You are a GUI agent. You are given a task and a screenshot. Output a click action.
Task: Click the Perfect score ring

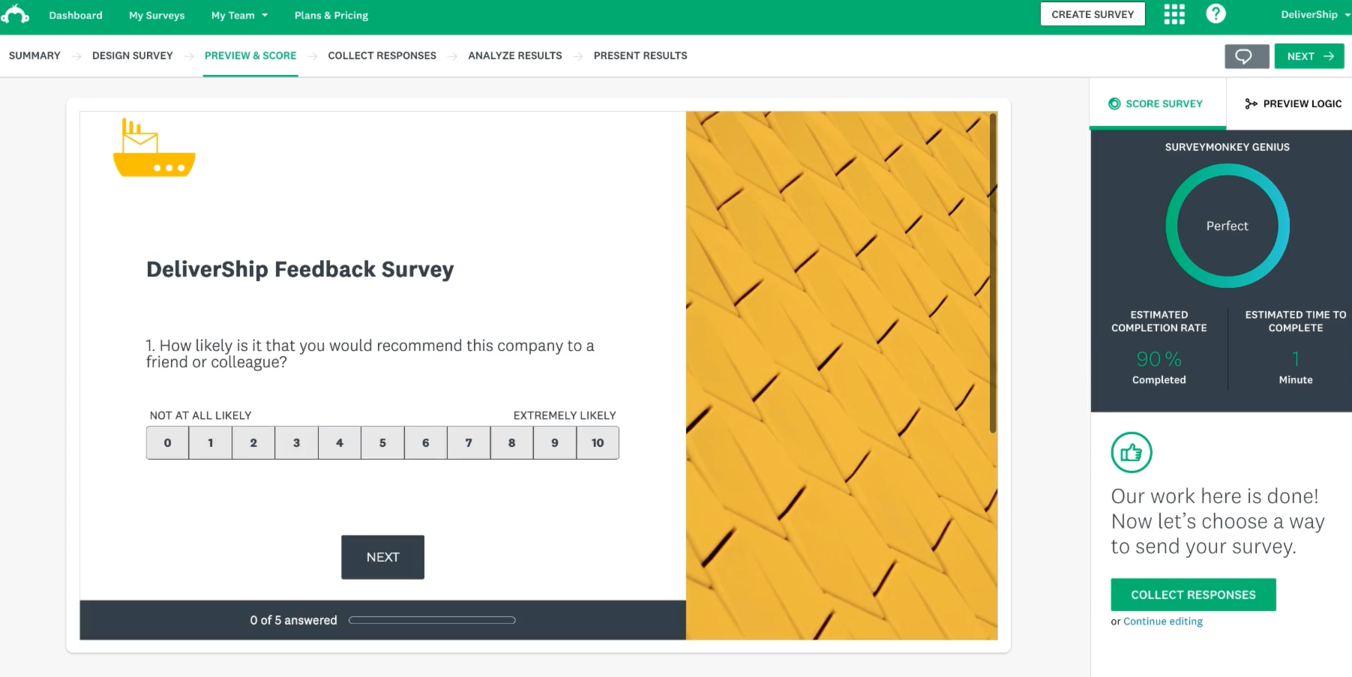(x=1227, y=226)
